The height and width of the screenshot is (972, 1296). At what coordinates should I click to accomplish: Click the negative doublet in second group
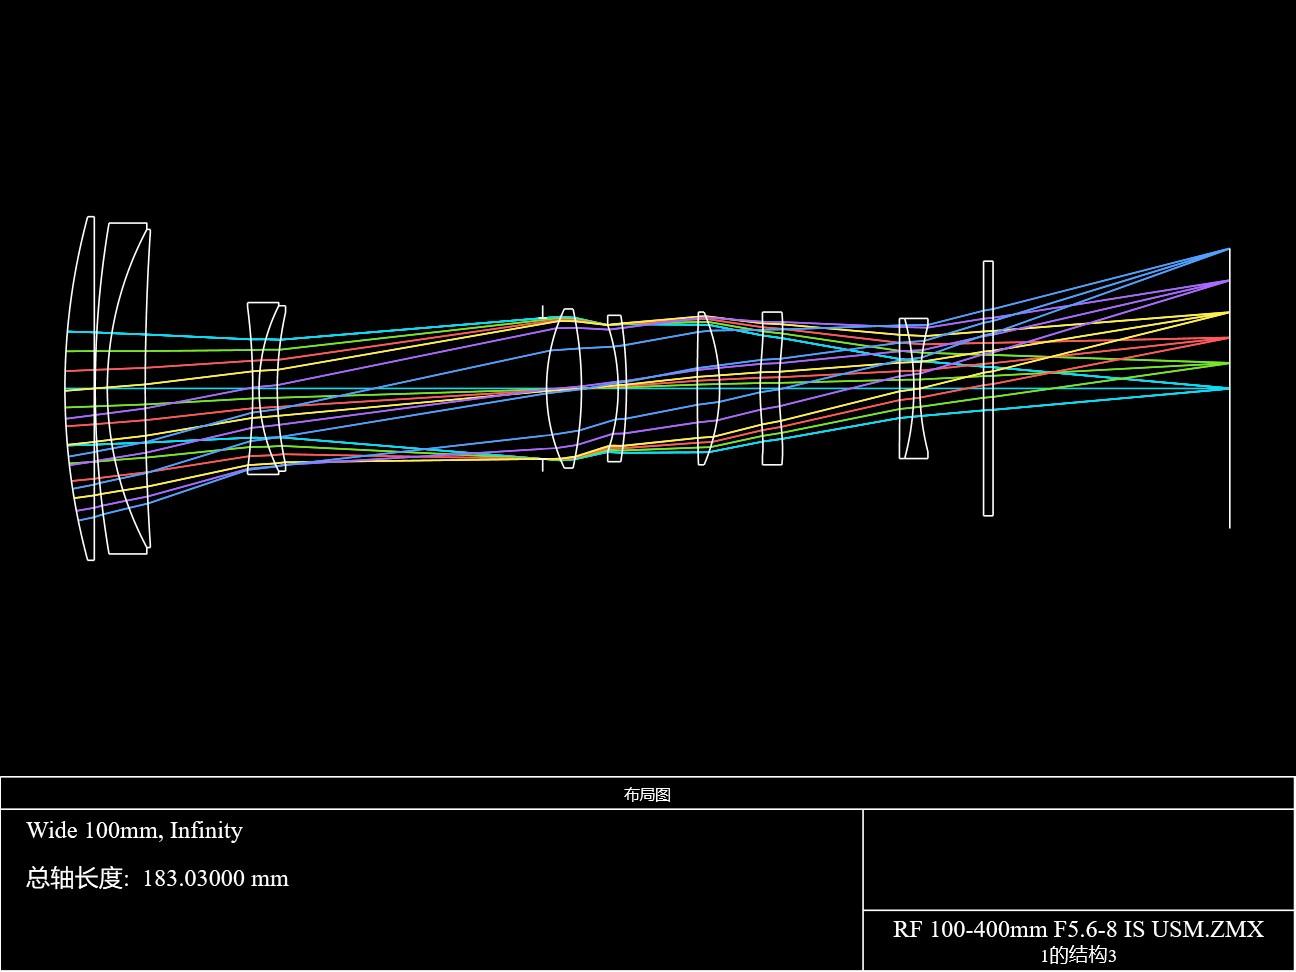[x=266, y=388]
